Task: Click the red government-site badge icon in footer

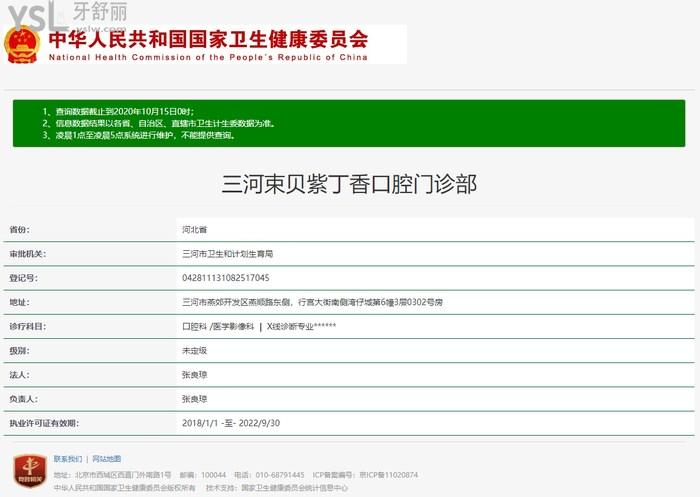Action: pyautogui.click(x=30, y=471)
